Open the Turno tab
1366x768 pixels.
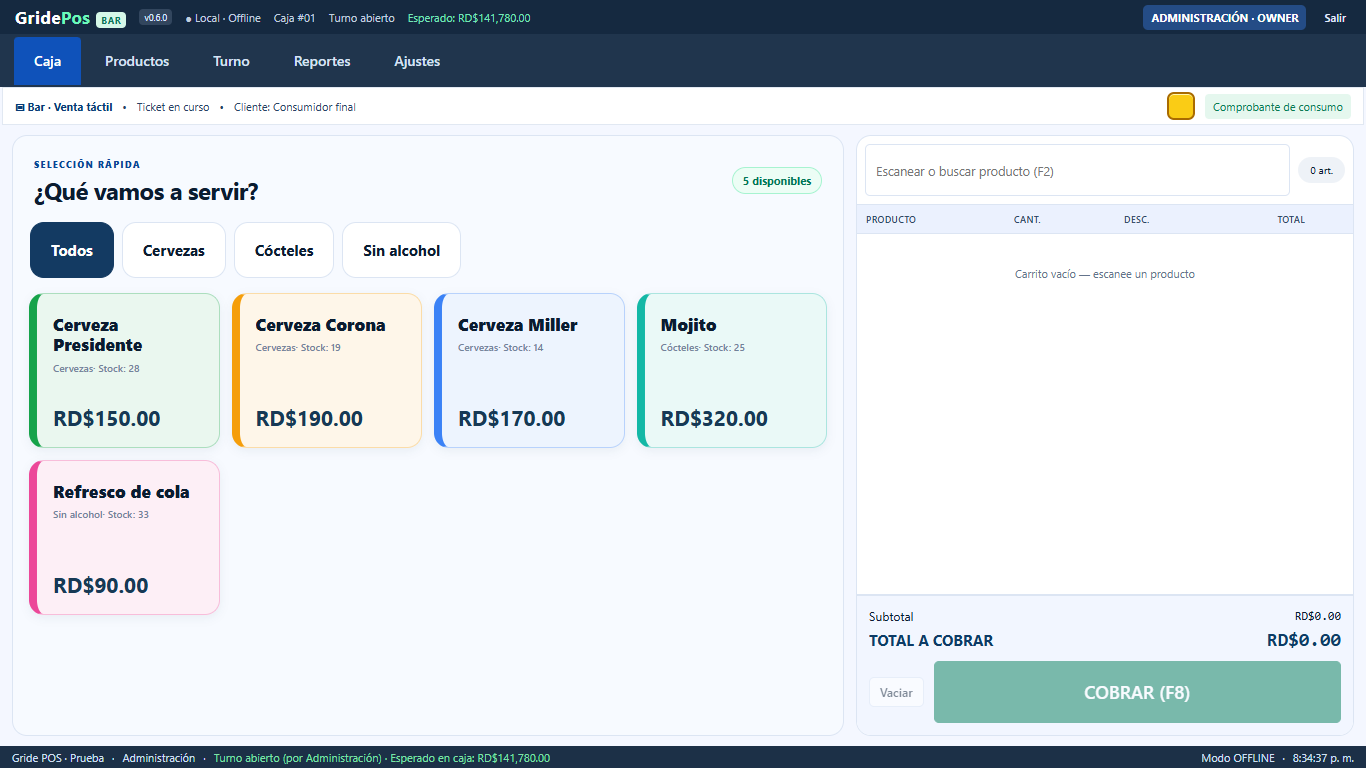click(x=231, y=61)
